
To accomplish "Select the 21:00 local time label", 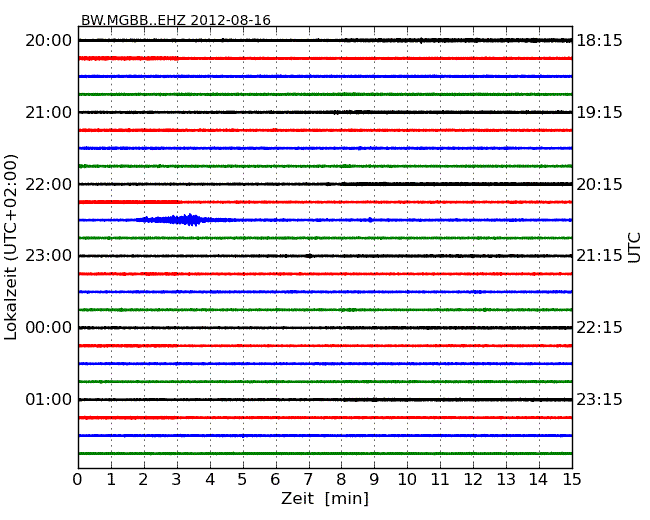I will [49, 112].
